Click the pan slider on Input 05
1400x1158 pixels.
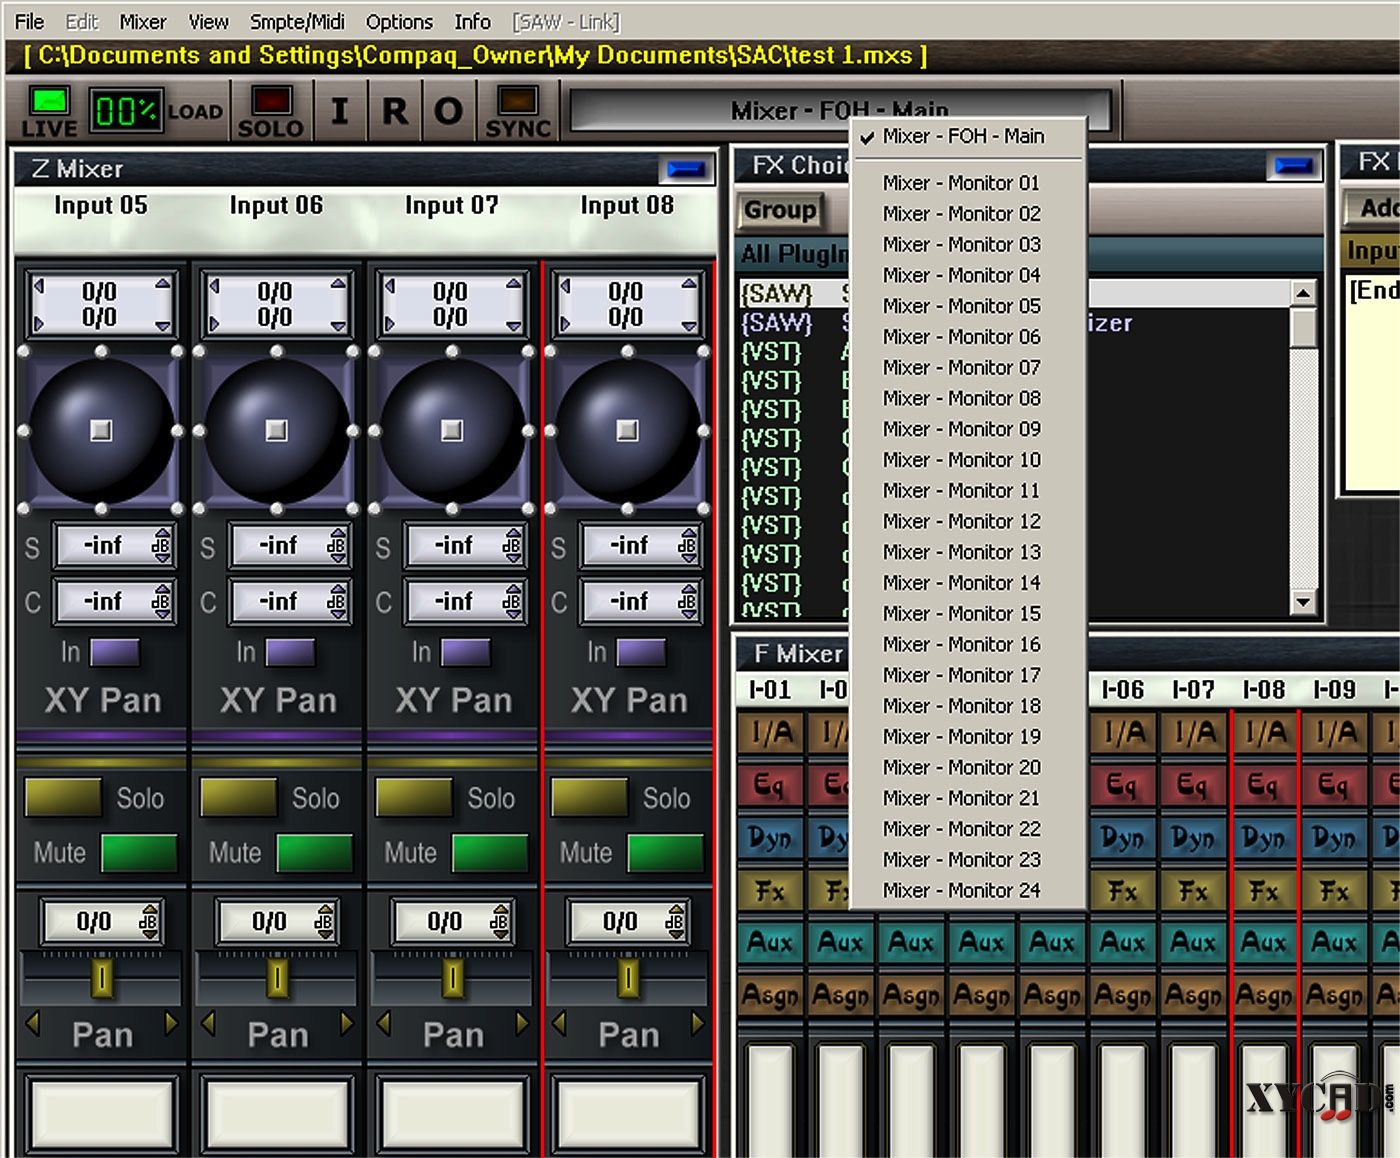tap(101, 978)
